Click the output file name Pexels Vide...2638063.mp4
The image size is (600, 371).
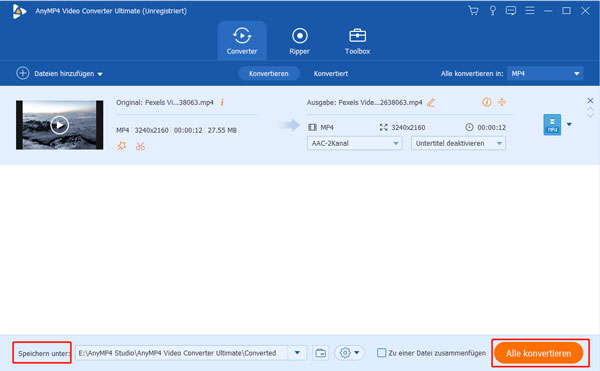(x=380, y=103)
